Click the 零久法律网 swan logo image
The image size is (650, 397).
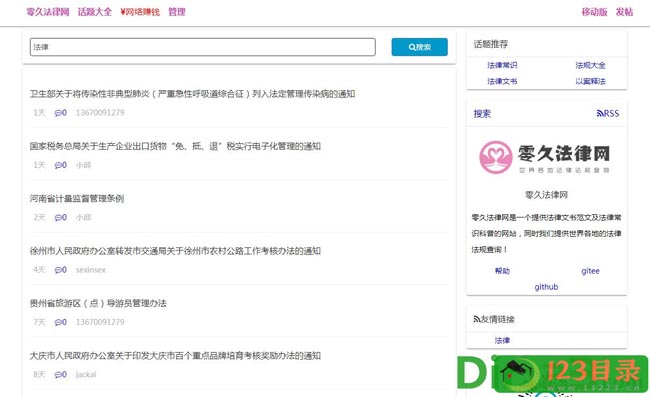pyautogui.click(x=546, y=157)
